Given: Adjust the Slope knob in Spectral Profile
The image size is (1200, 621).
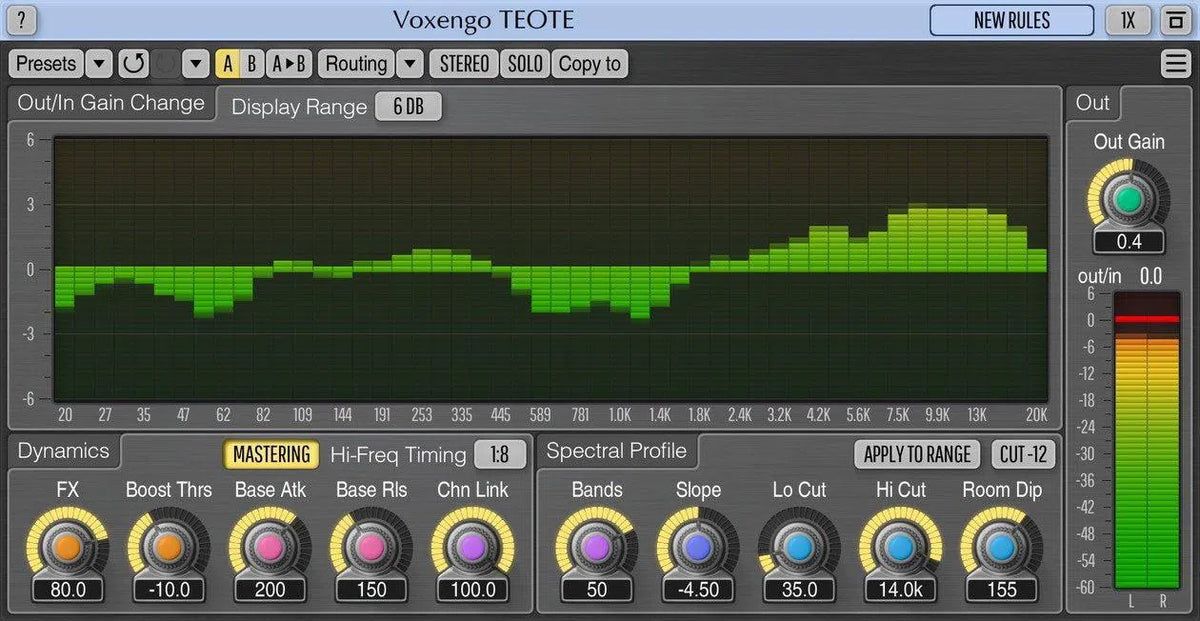Looking at the screenshot, I should [x=697, y=549].
